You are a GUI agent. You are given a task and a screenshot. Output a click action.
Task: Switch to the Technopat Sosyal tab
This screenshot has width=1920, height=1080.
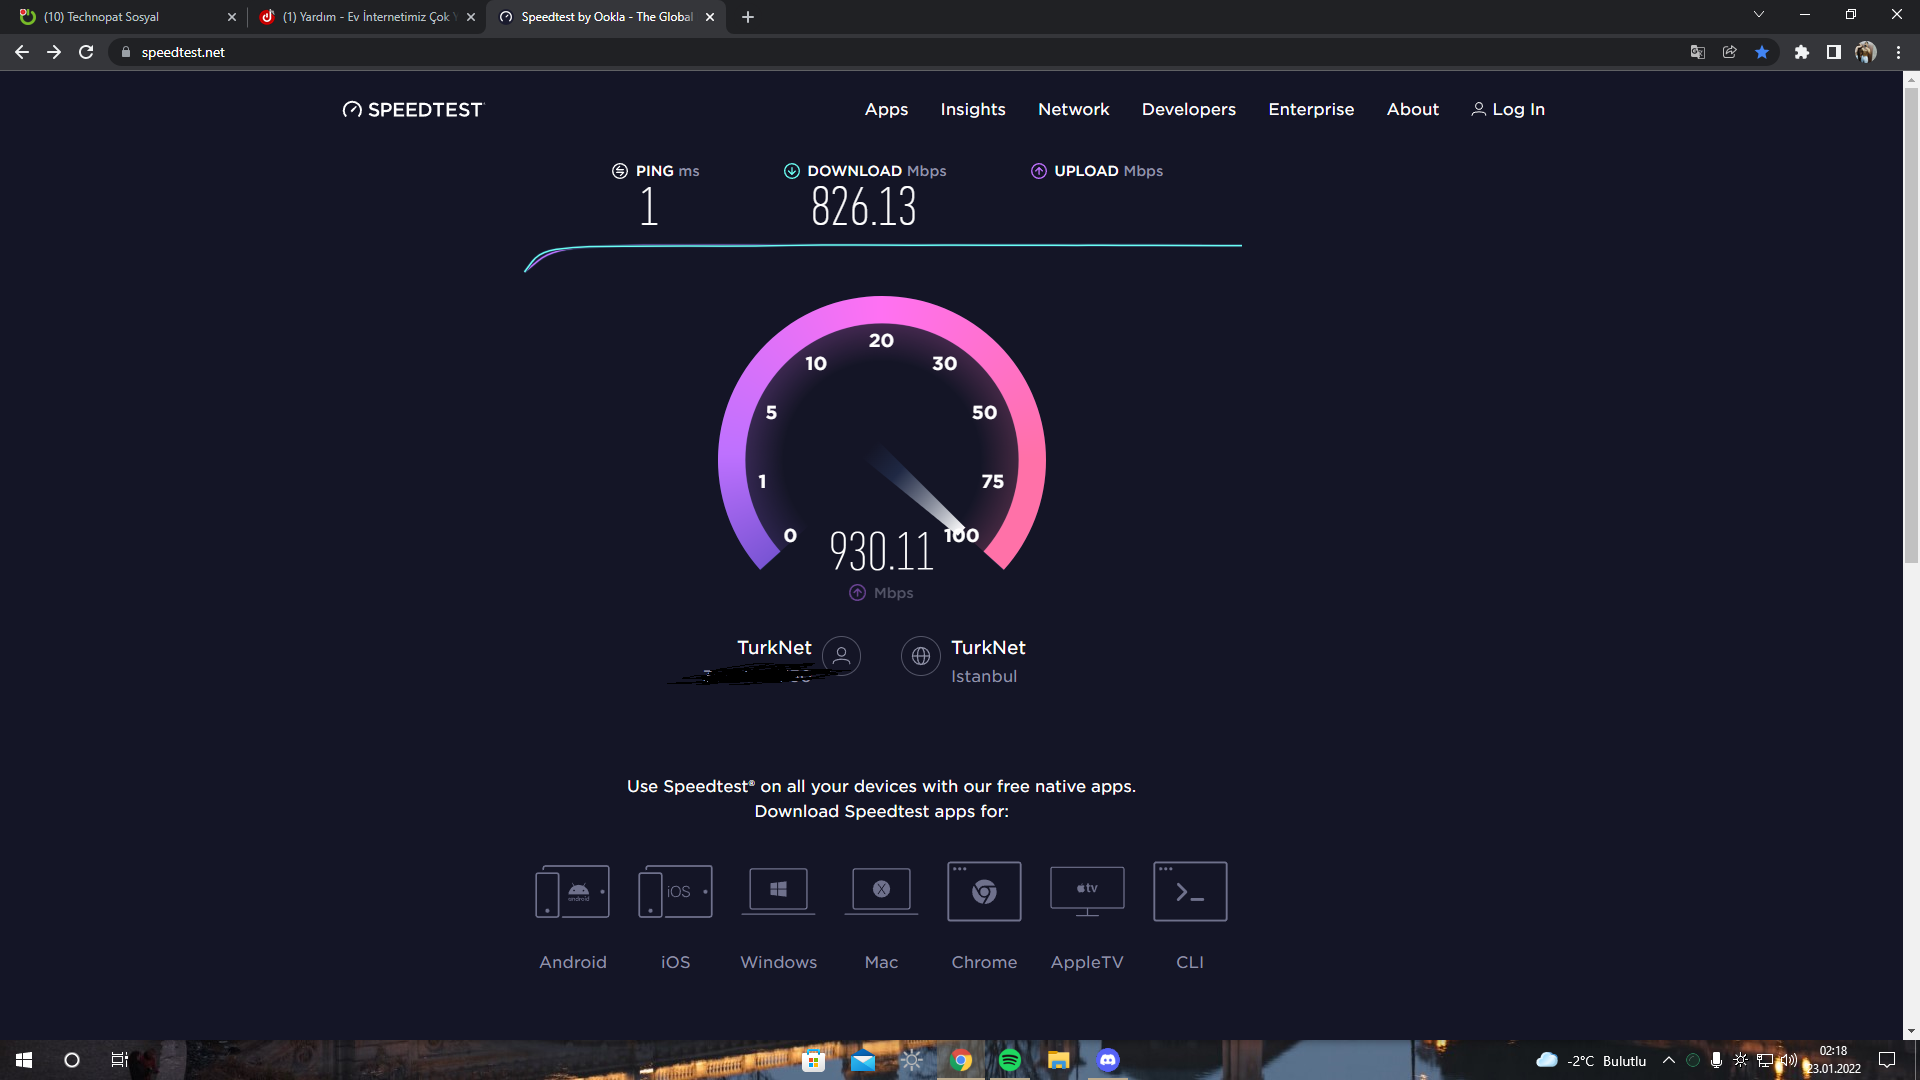point(125,17)
